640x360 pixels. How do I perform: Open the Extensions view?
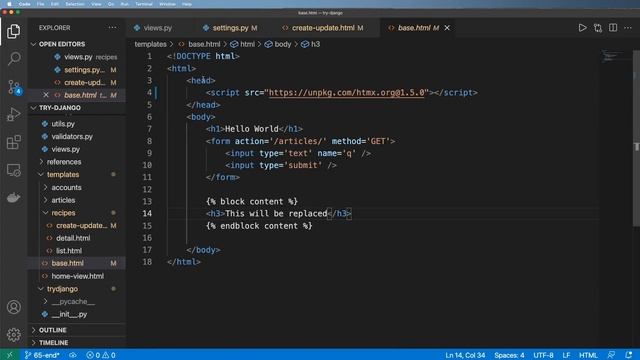click(13, 142)
